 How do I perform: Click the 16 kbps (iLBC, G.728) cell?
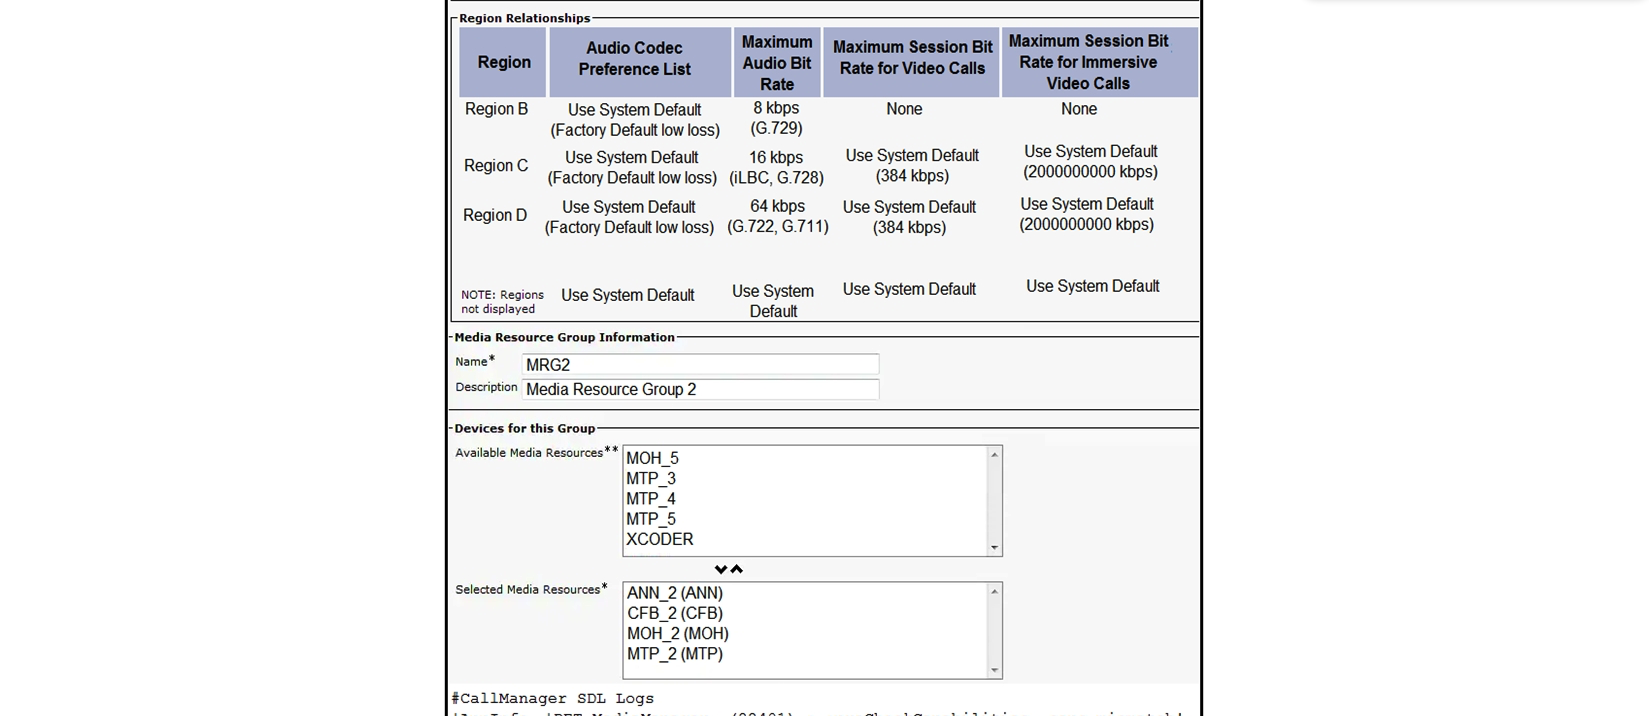point(777,168)
